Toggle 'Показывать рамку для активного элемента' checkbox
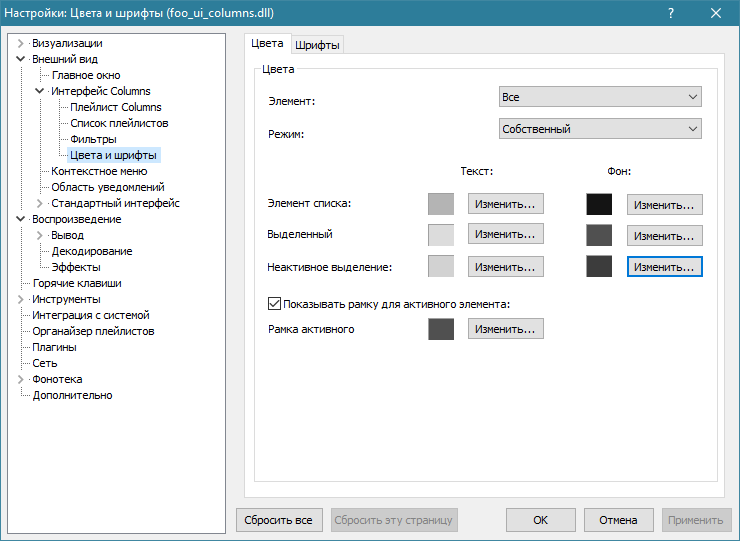 pyautogui.click(x=275, y=303)
